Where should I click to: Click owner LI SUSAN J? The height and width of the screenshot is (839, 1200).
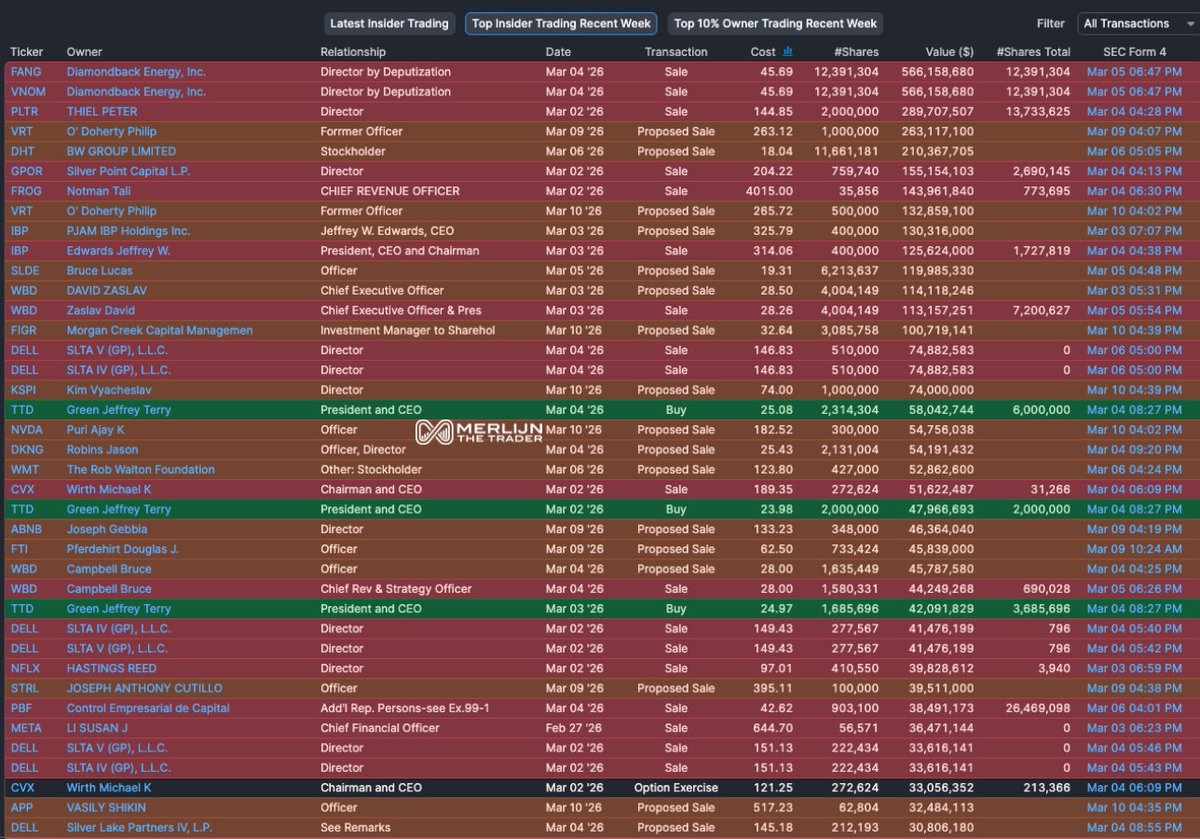tap(98, 728)
